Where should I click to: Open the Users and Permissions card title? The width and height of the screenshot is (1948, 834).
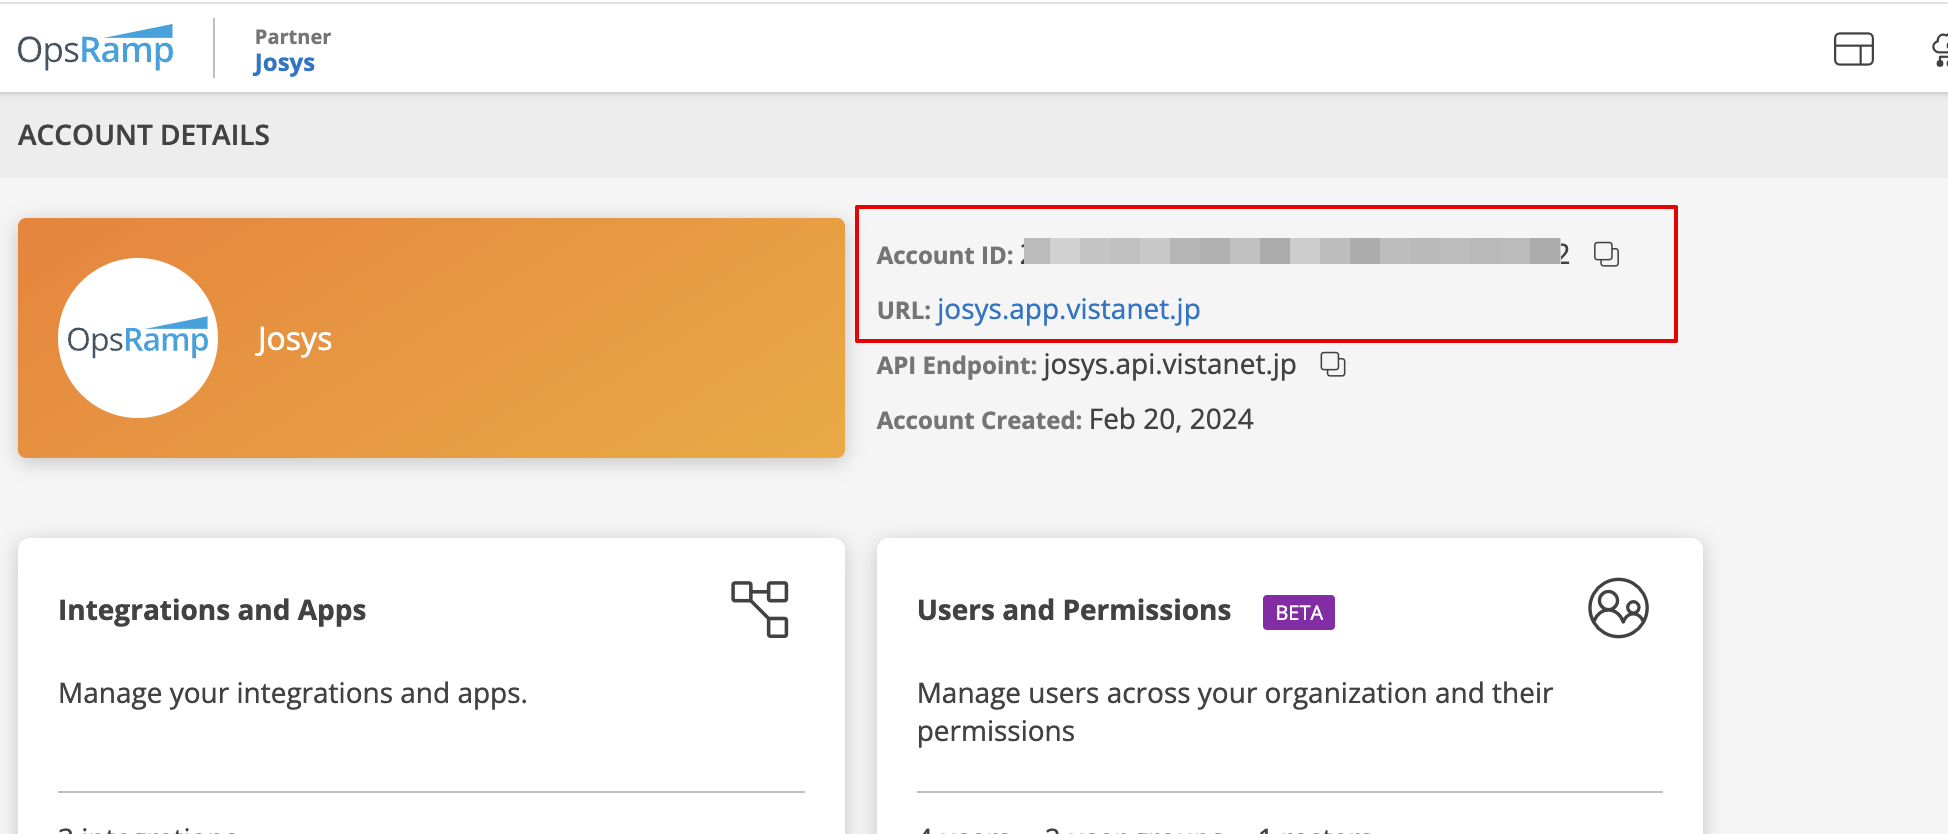click(x=1074, y=610)
